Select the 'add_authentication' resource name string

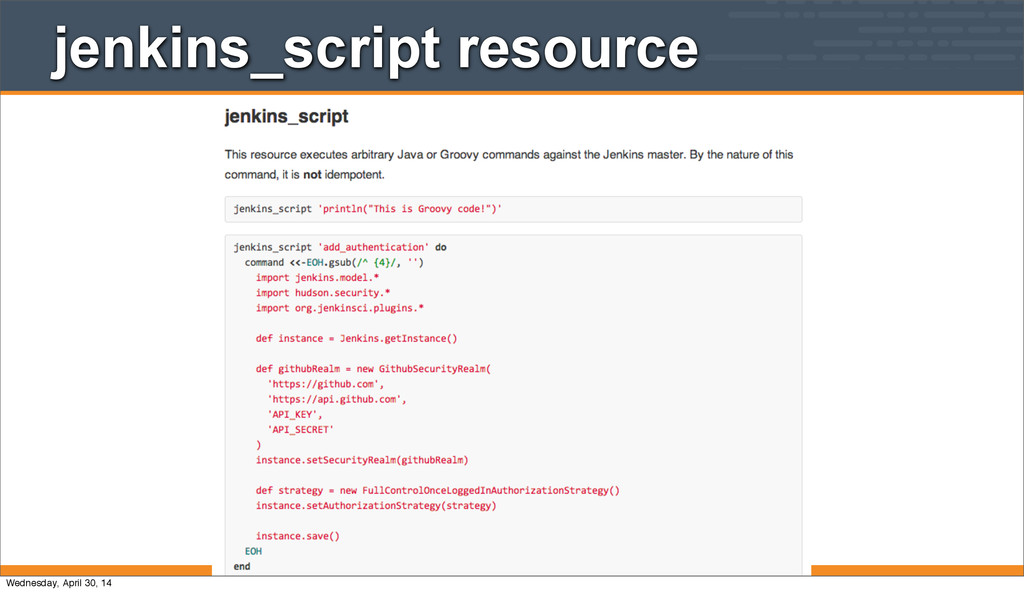pyautogui.click(x=373, y=247)
